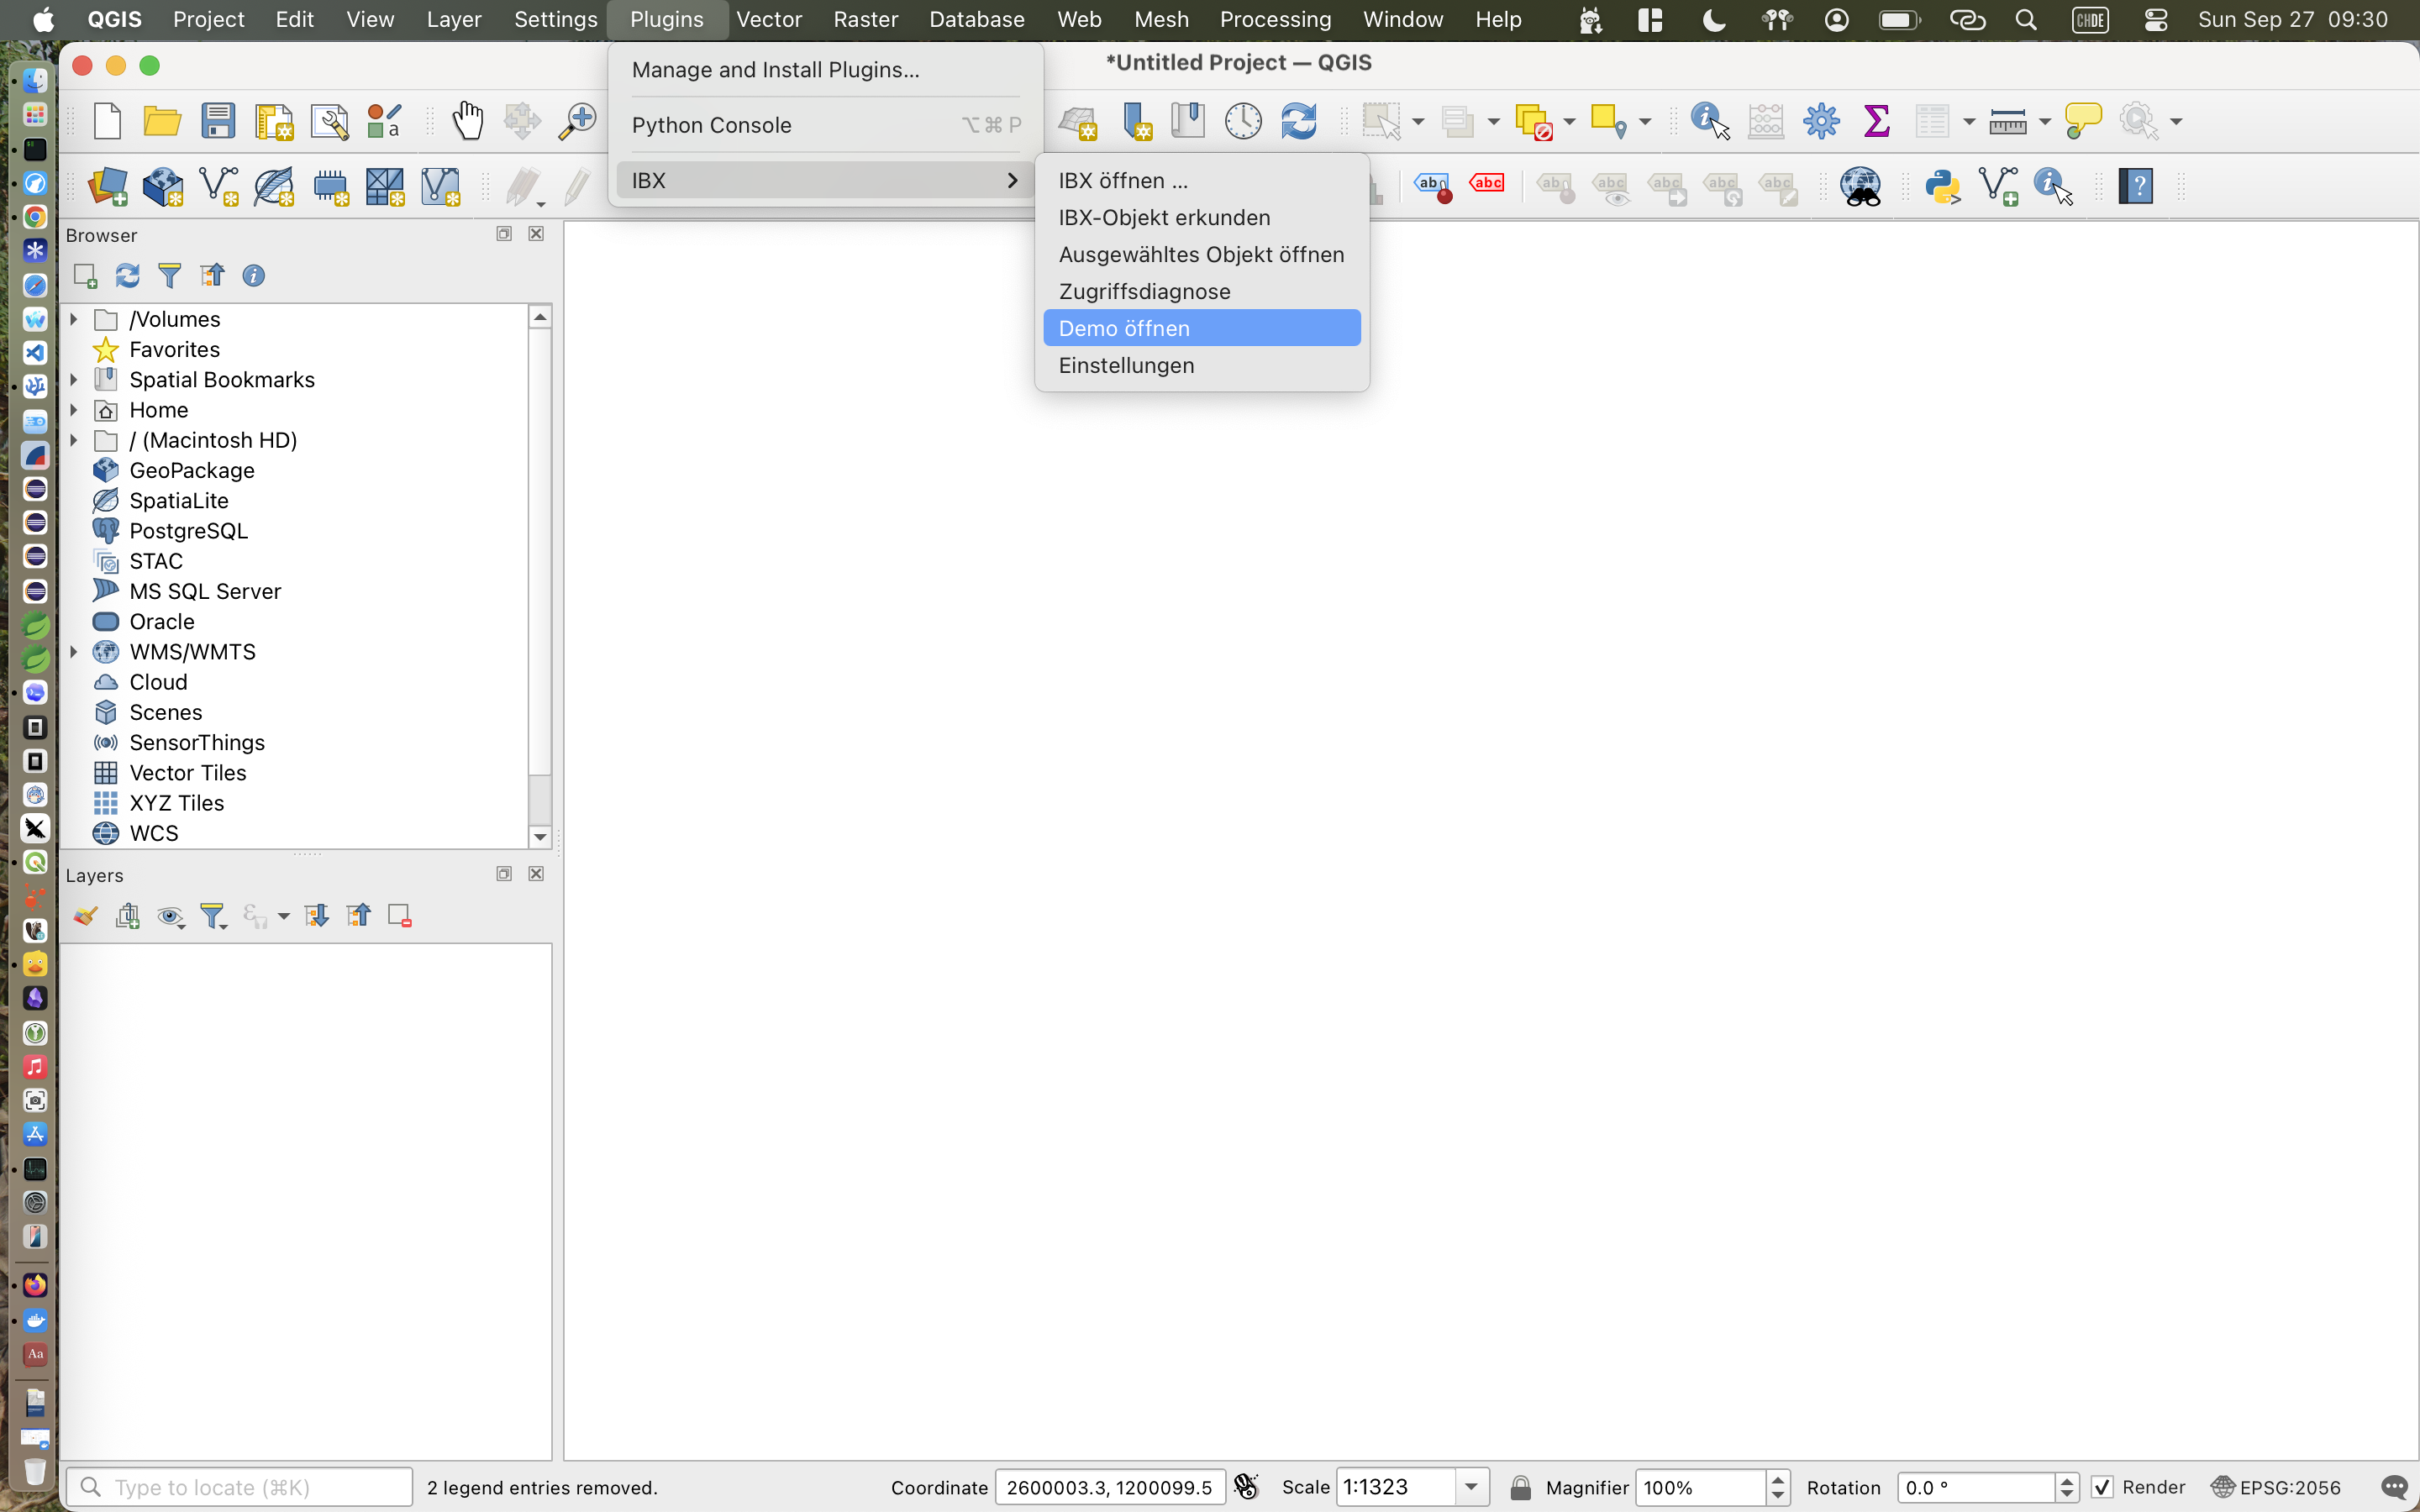Select the Identify Features tool
The image size is (2420, 1512).
coord(1710,122)
